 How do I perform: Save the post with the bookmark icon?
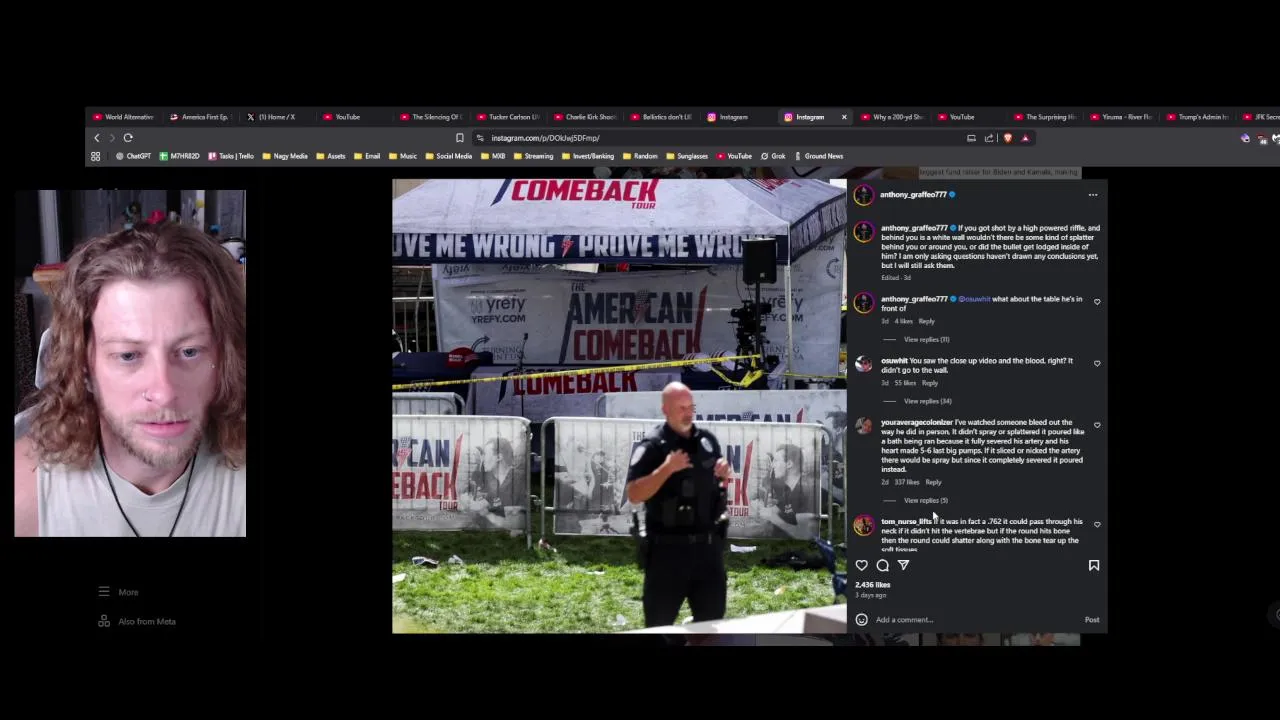click(x=1093, y=565)
